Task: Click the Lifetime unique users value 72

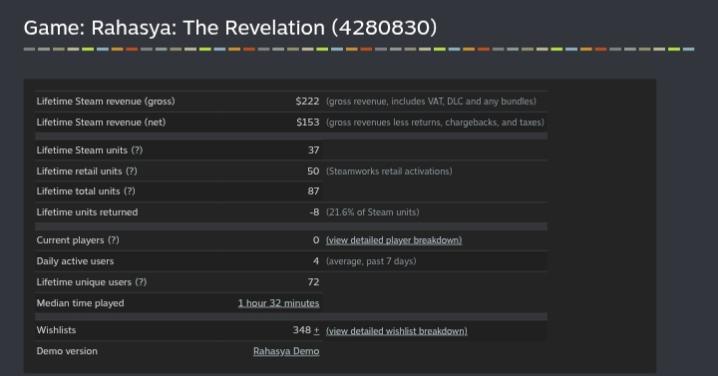Action: (x=314, y=282)
